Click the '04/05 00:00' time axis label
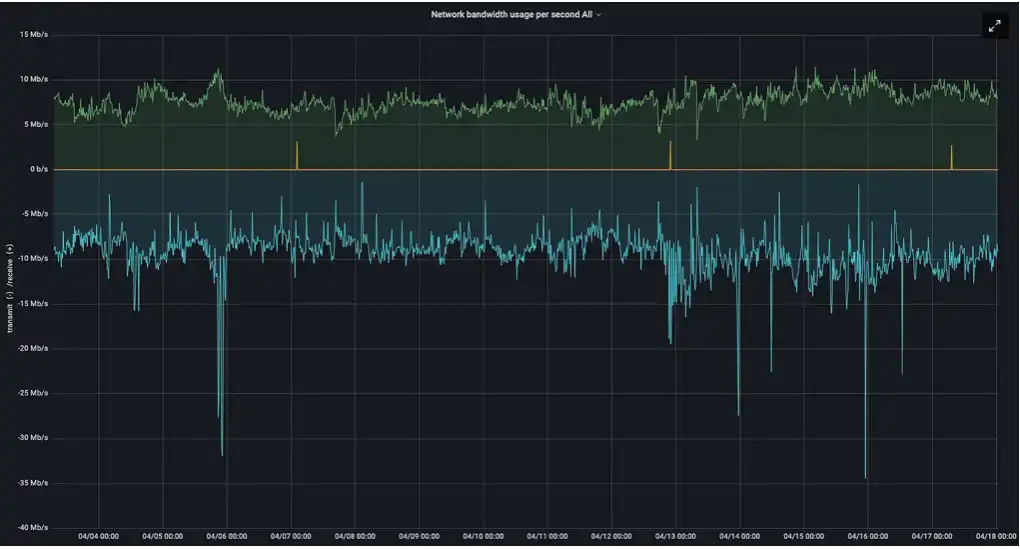The height and width of the screenshot is (549, 1020). [163, 537]
